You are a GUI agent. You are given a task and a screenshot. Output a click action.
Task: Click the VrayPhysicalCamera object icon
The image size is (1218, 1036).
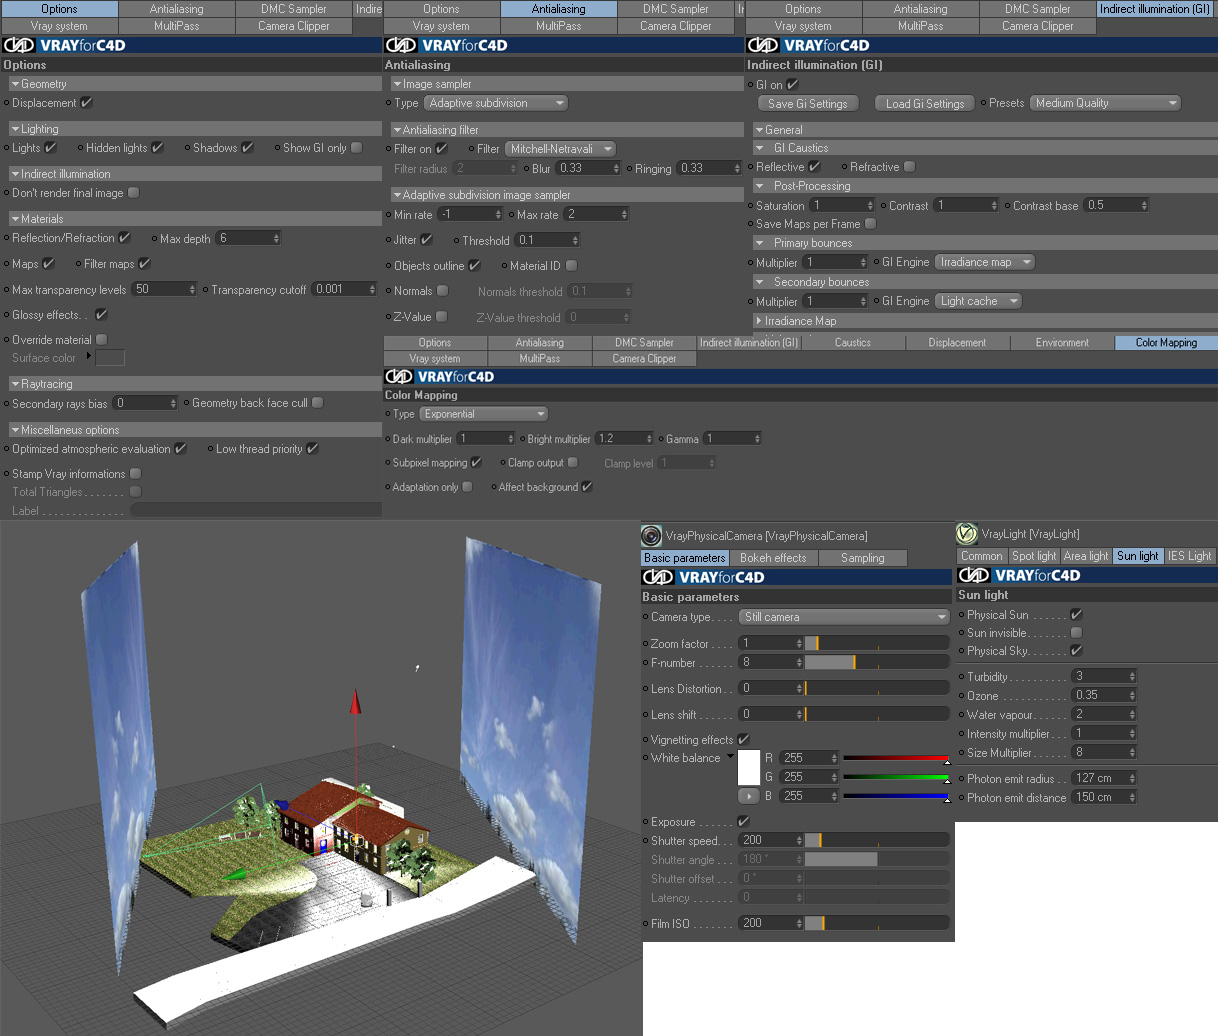pyautogui.click(x=651, y=536)
